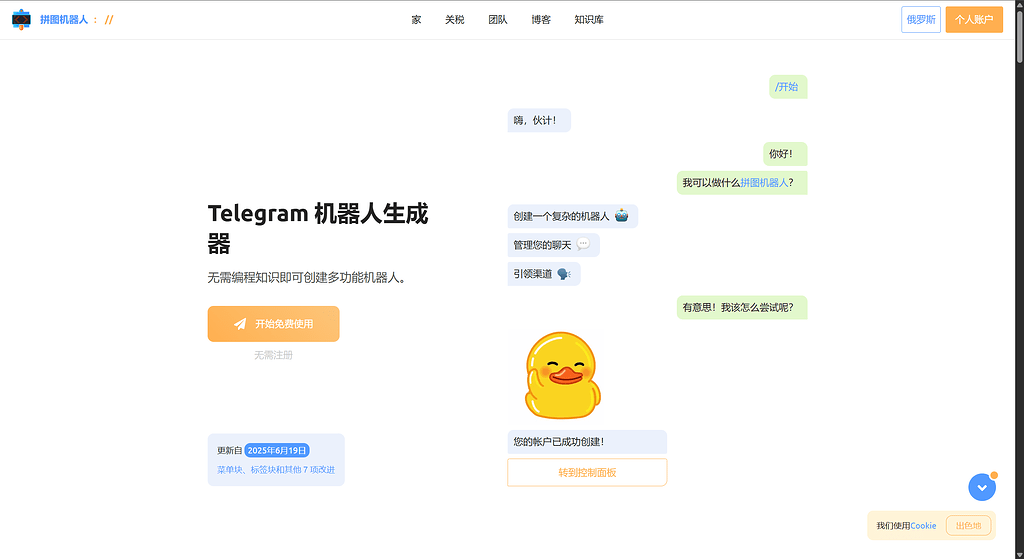
Task: Click the 无需编程知识即可创建多功能机器人 subtitle
Action: (307, 278)
